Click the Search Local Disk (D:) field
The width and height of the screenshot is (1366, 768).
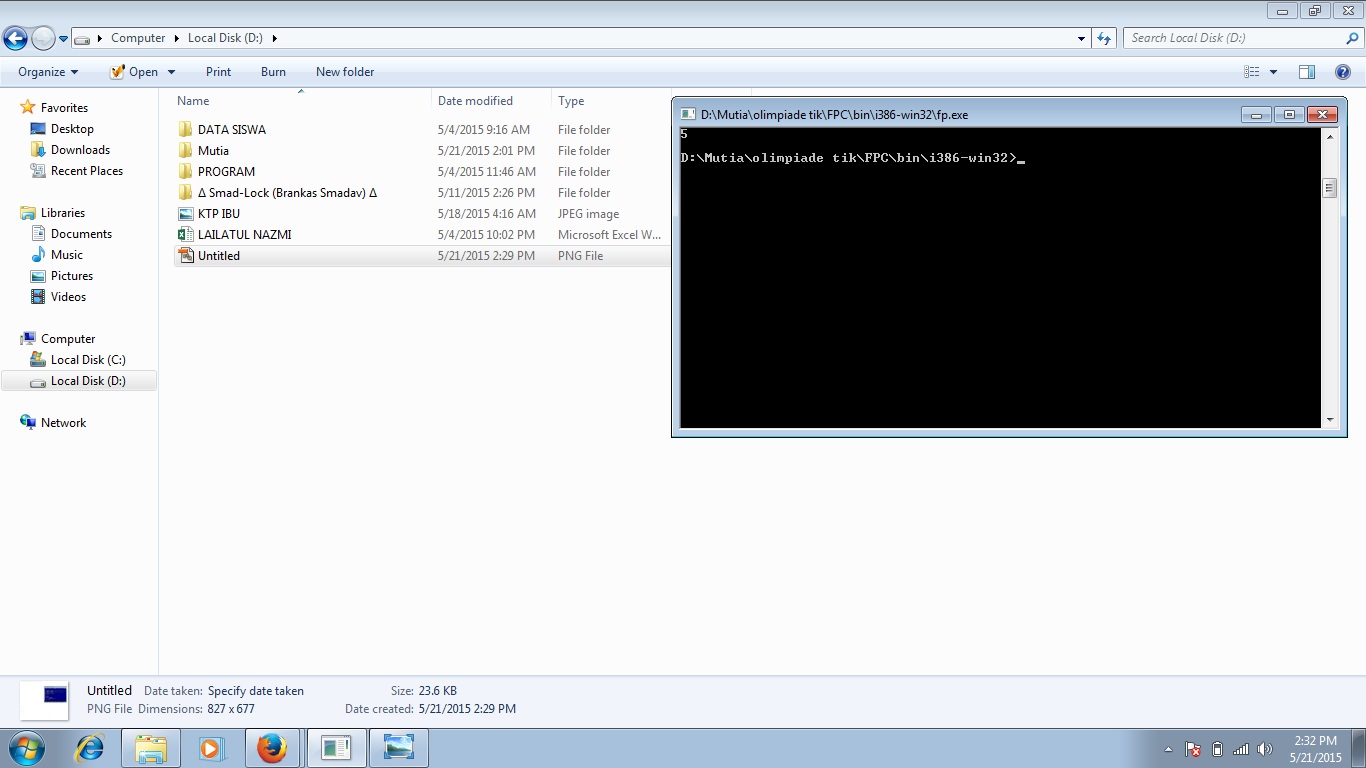(1235, 38)
